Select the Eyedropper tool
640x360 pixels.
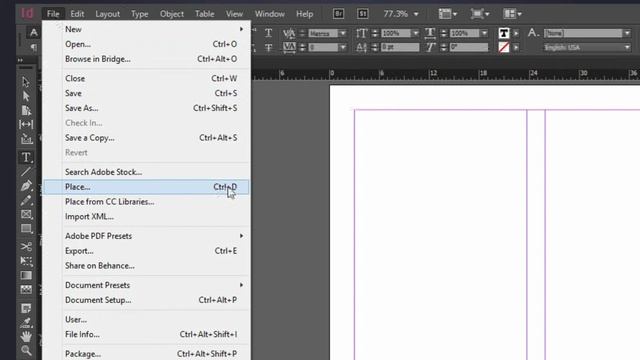pyautogui.click(x=26, y=322)
